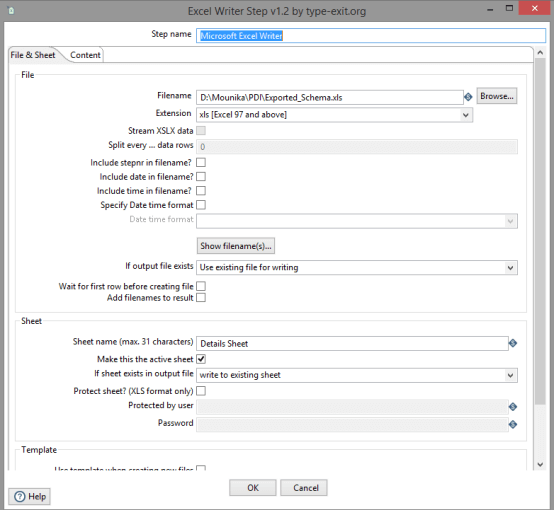The width and height of the screenshot is (554, 511).
Task: Click Show filename(s)... button
Action: coord(236,246)
